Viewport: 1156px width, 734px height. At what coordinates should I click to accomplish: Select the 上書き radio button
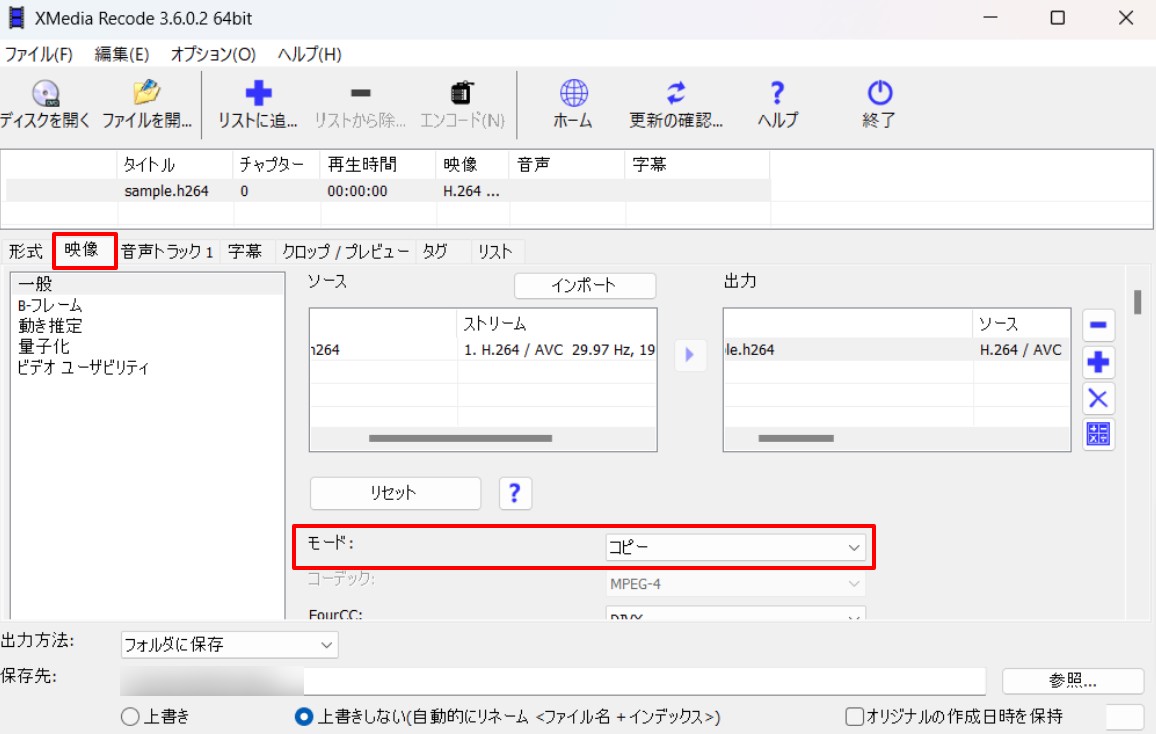130,716
